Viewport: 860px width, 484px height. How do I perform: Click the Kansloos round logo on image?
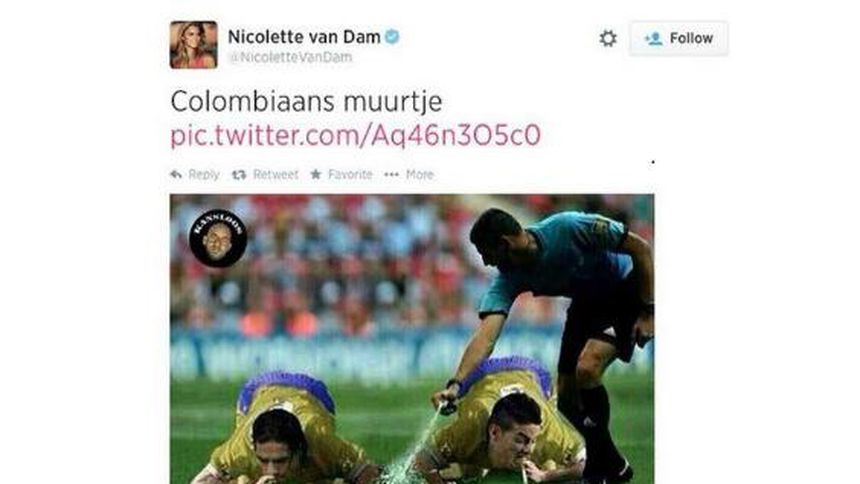pyautogui.click(x=218, y=238)
